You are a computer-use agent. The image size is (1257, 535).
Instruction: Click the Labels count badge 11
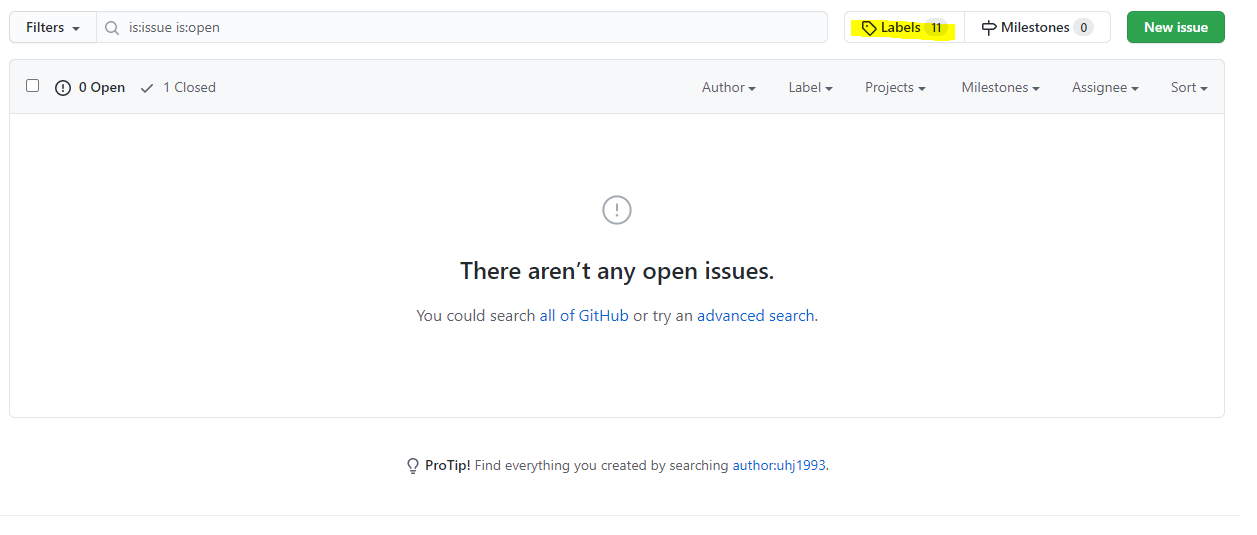[936, 28]
